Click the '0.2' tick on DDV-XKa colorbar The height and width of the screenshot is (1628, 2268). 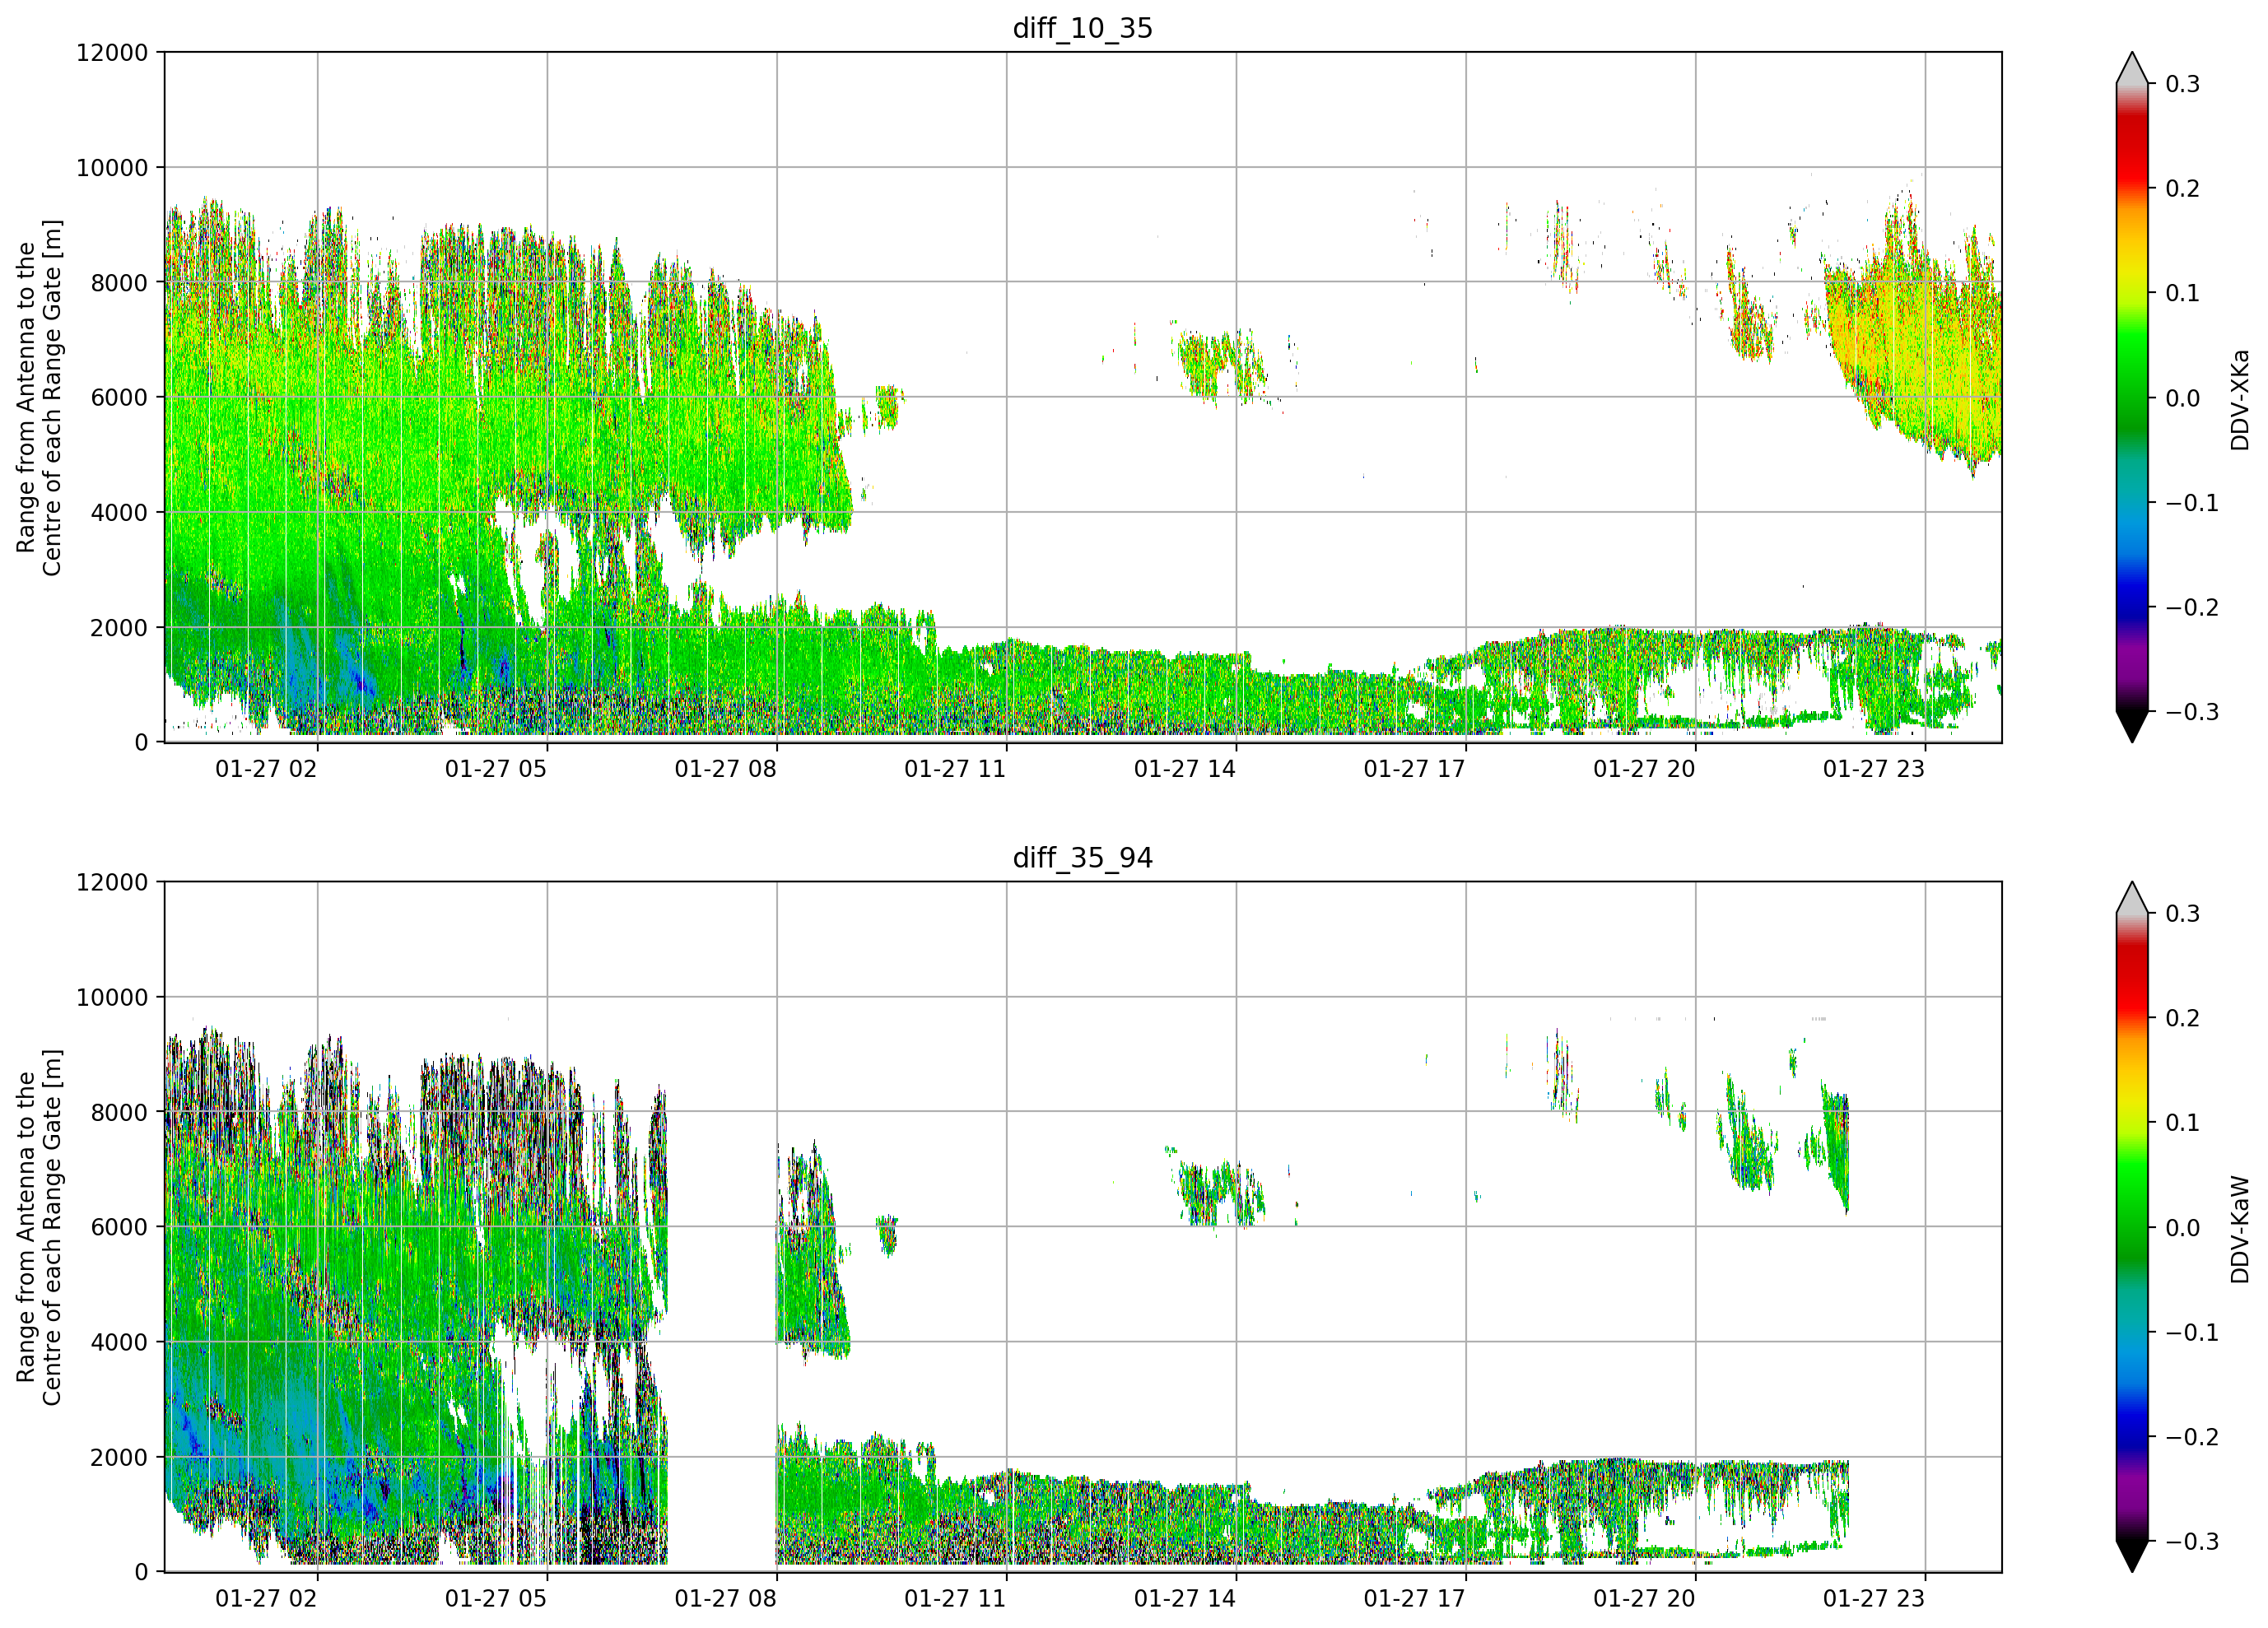click(2183, 189)
